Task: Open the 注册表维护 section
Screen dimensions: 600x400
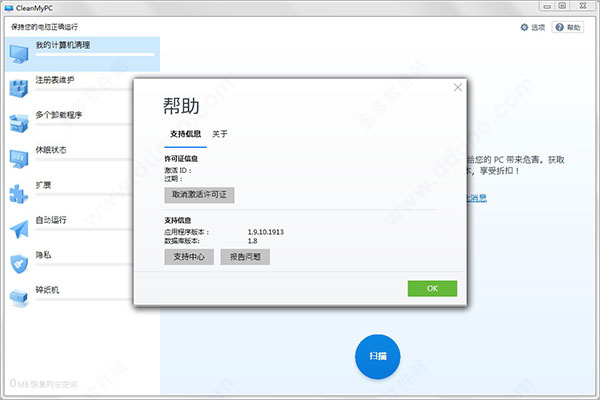Action: (55, 80)
